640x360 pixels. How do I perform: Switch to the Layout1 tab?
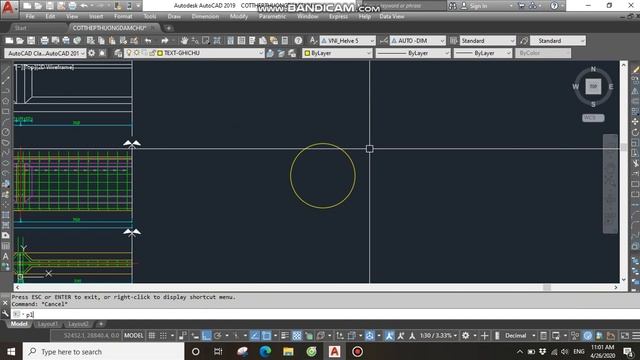tap(47, 324)
